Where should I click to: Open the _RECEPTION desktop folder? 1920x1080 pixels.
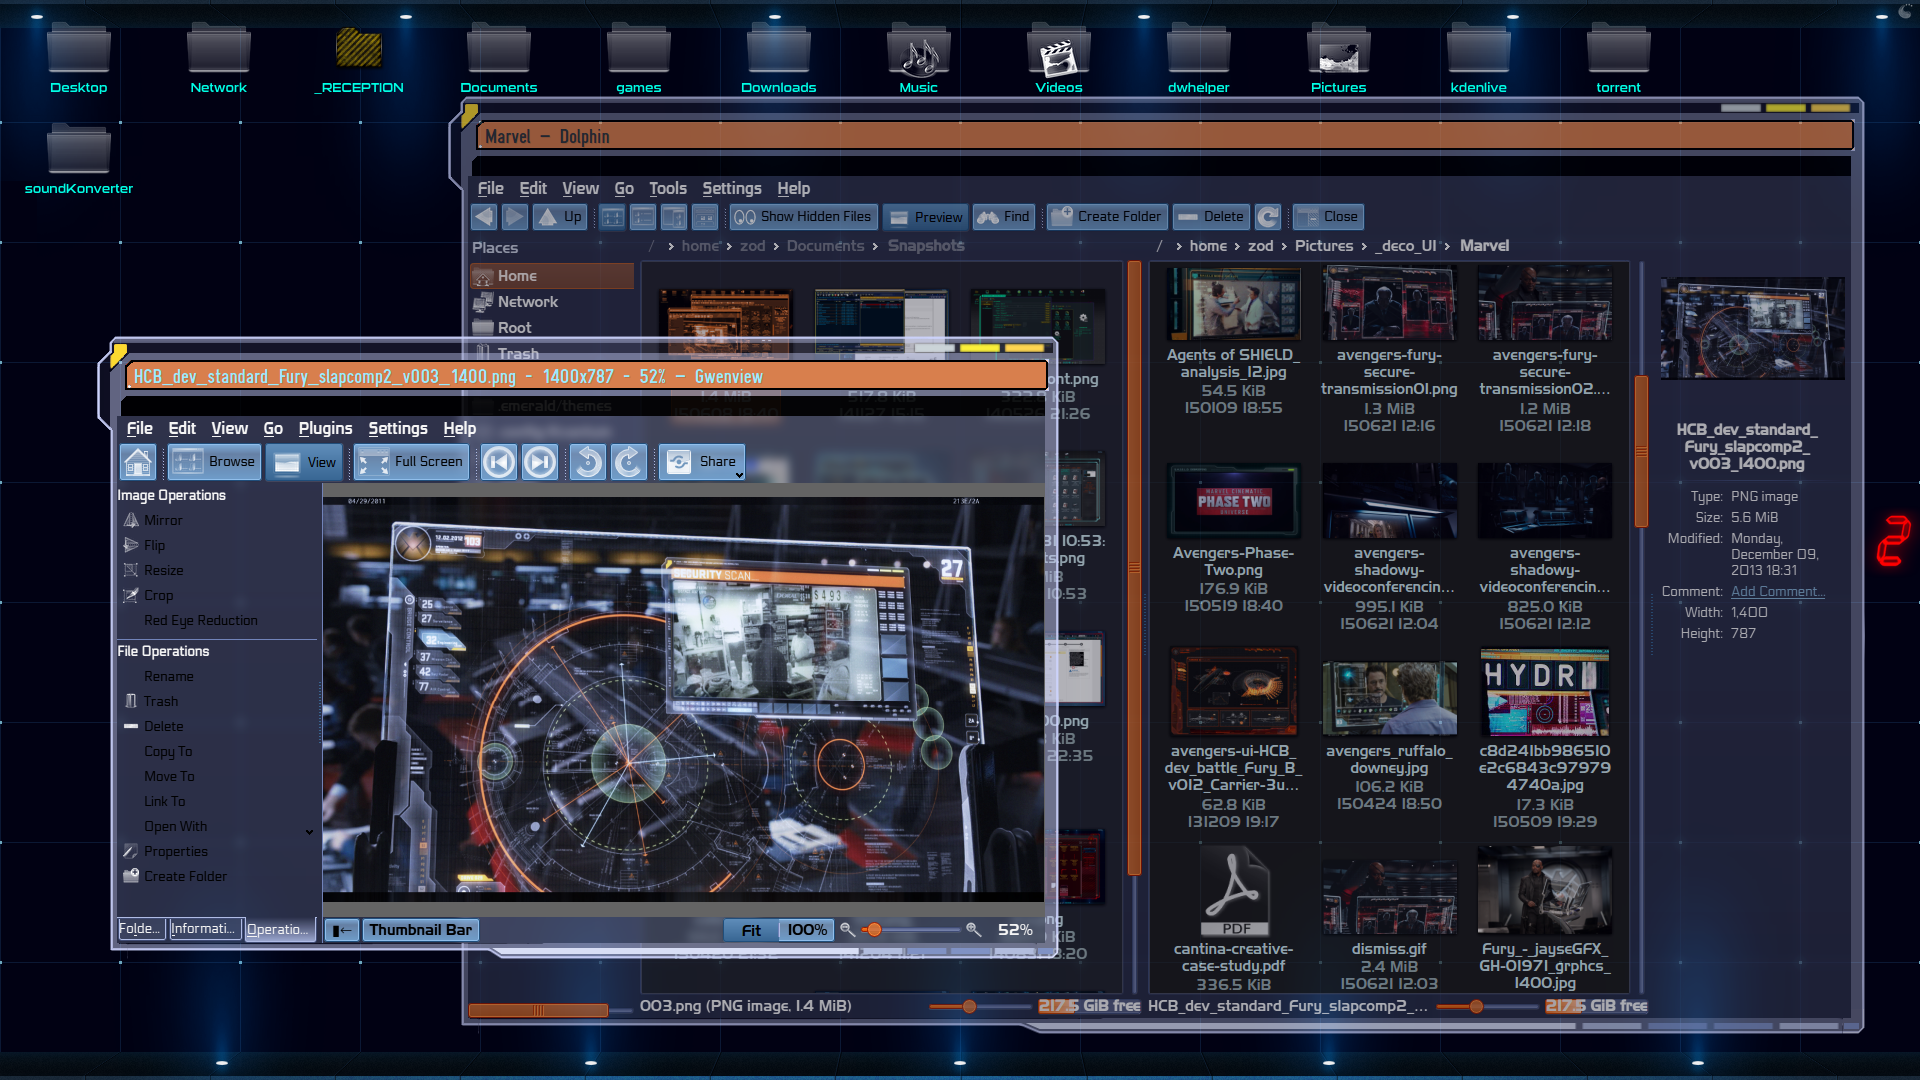pos(359,58)
